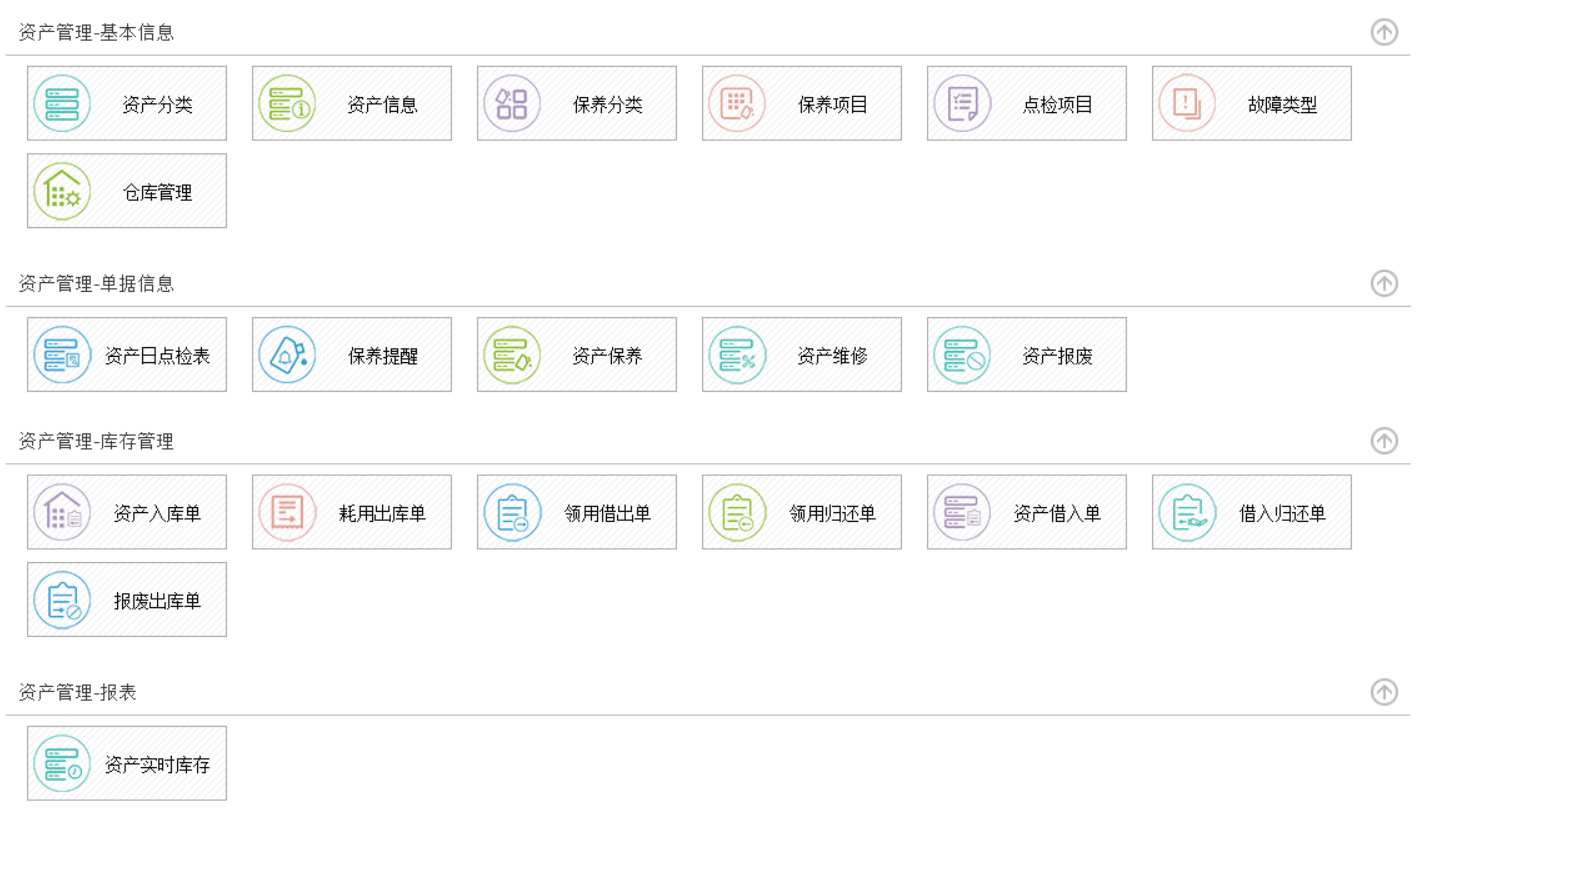Go to 资产实时库存 report
The width and height of the screenshot is (1579, 877).
127,764
